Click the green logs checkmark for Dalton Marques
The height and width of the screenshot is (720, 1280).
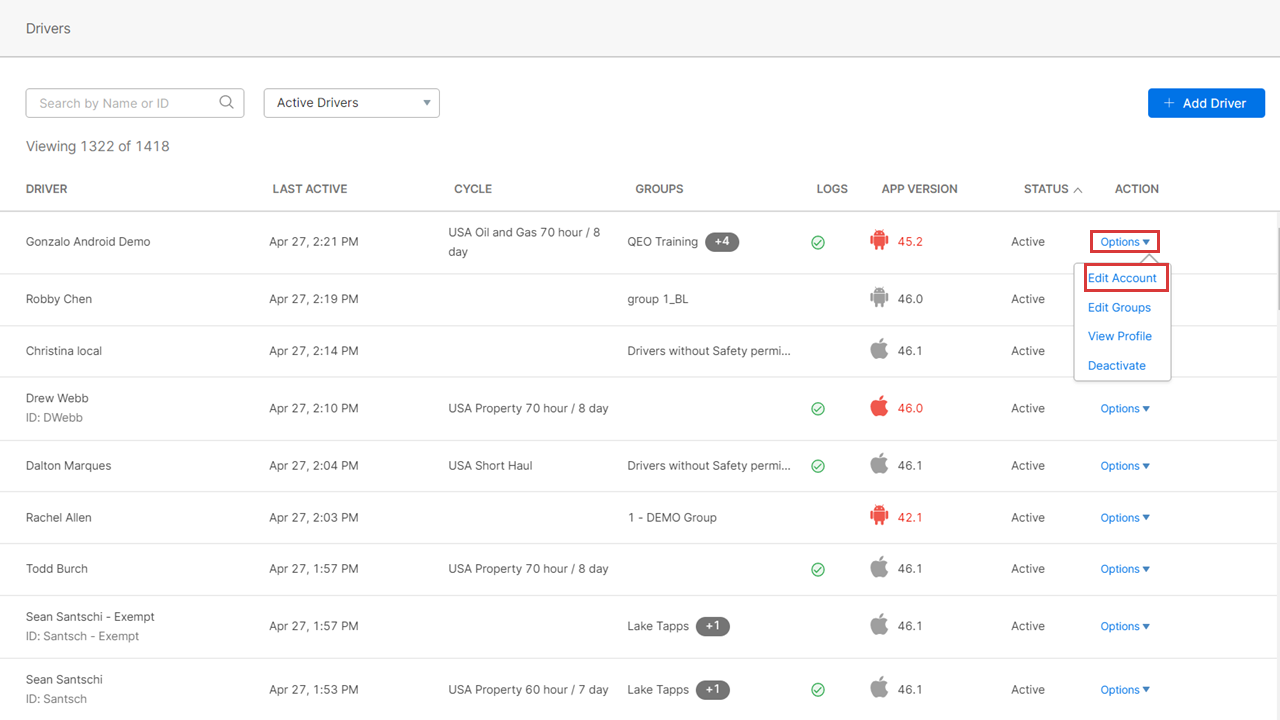click(x=818, y=466)
